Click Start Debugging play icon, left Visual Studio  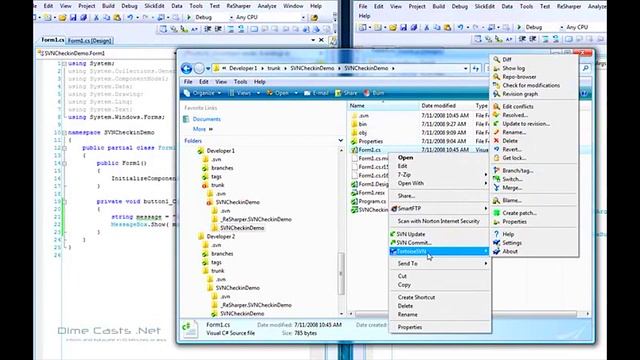click(189, 18)
